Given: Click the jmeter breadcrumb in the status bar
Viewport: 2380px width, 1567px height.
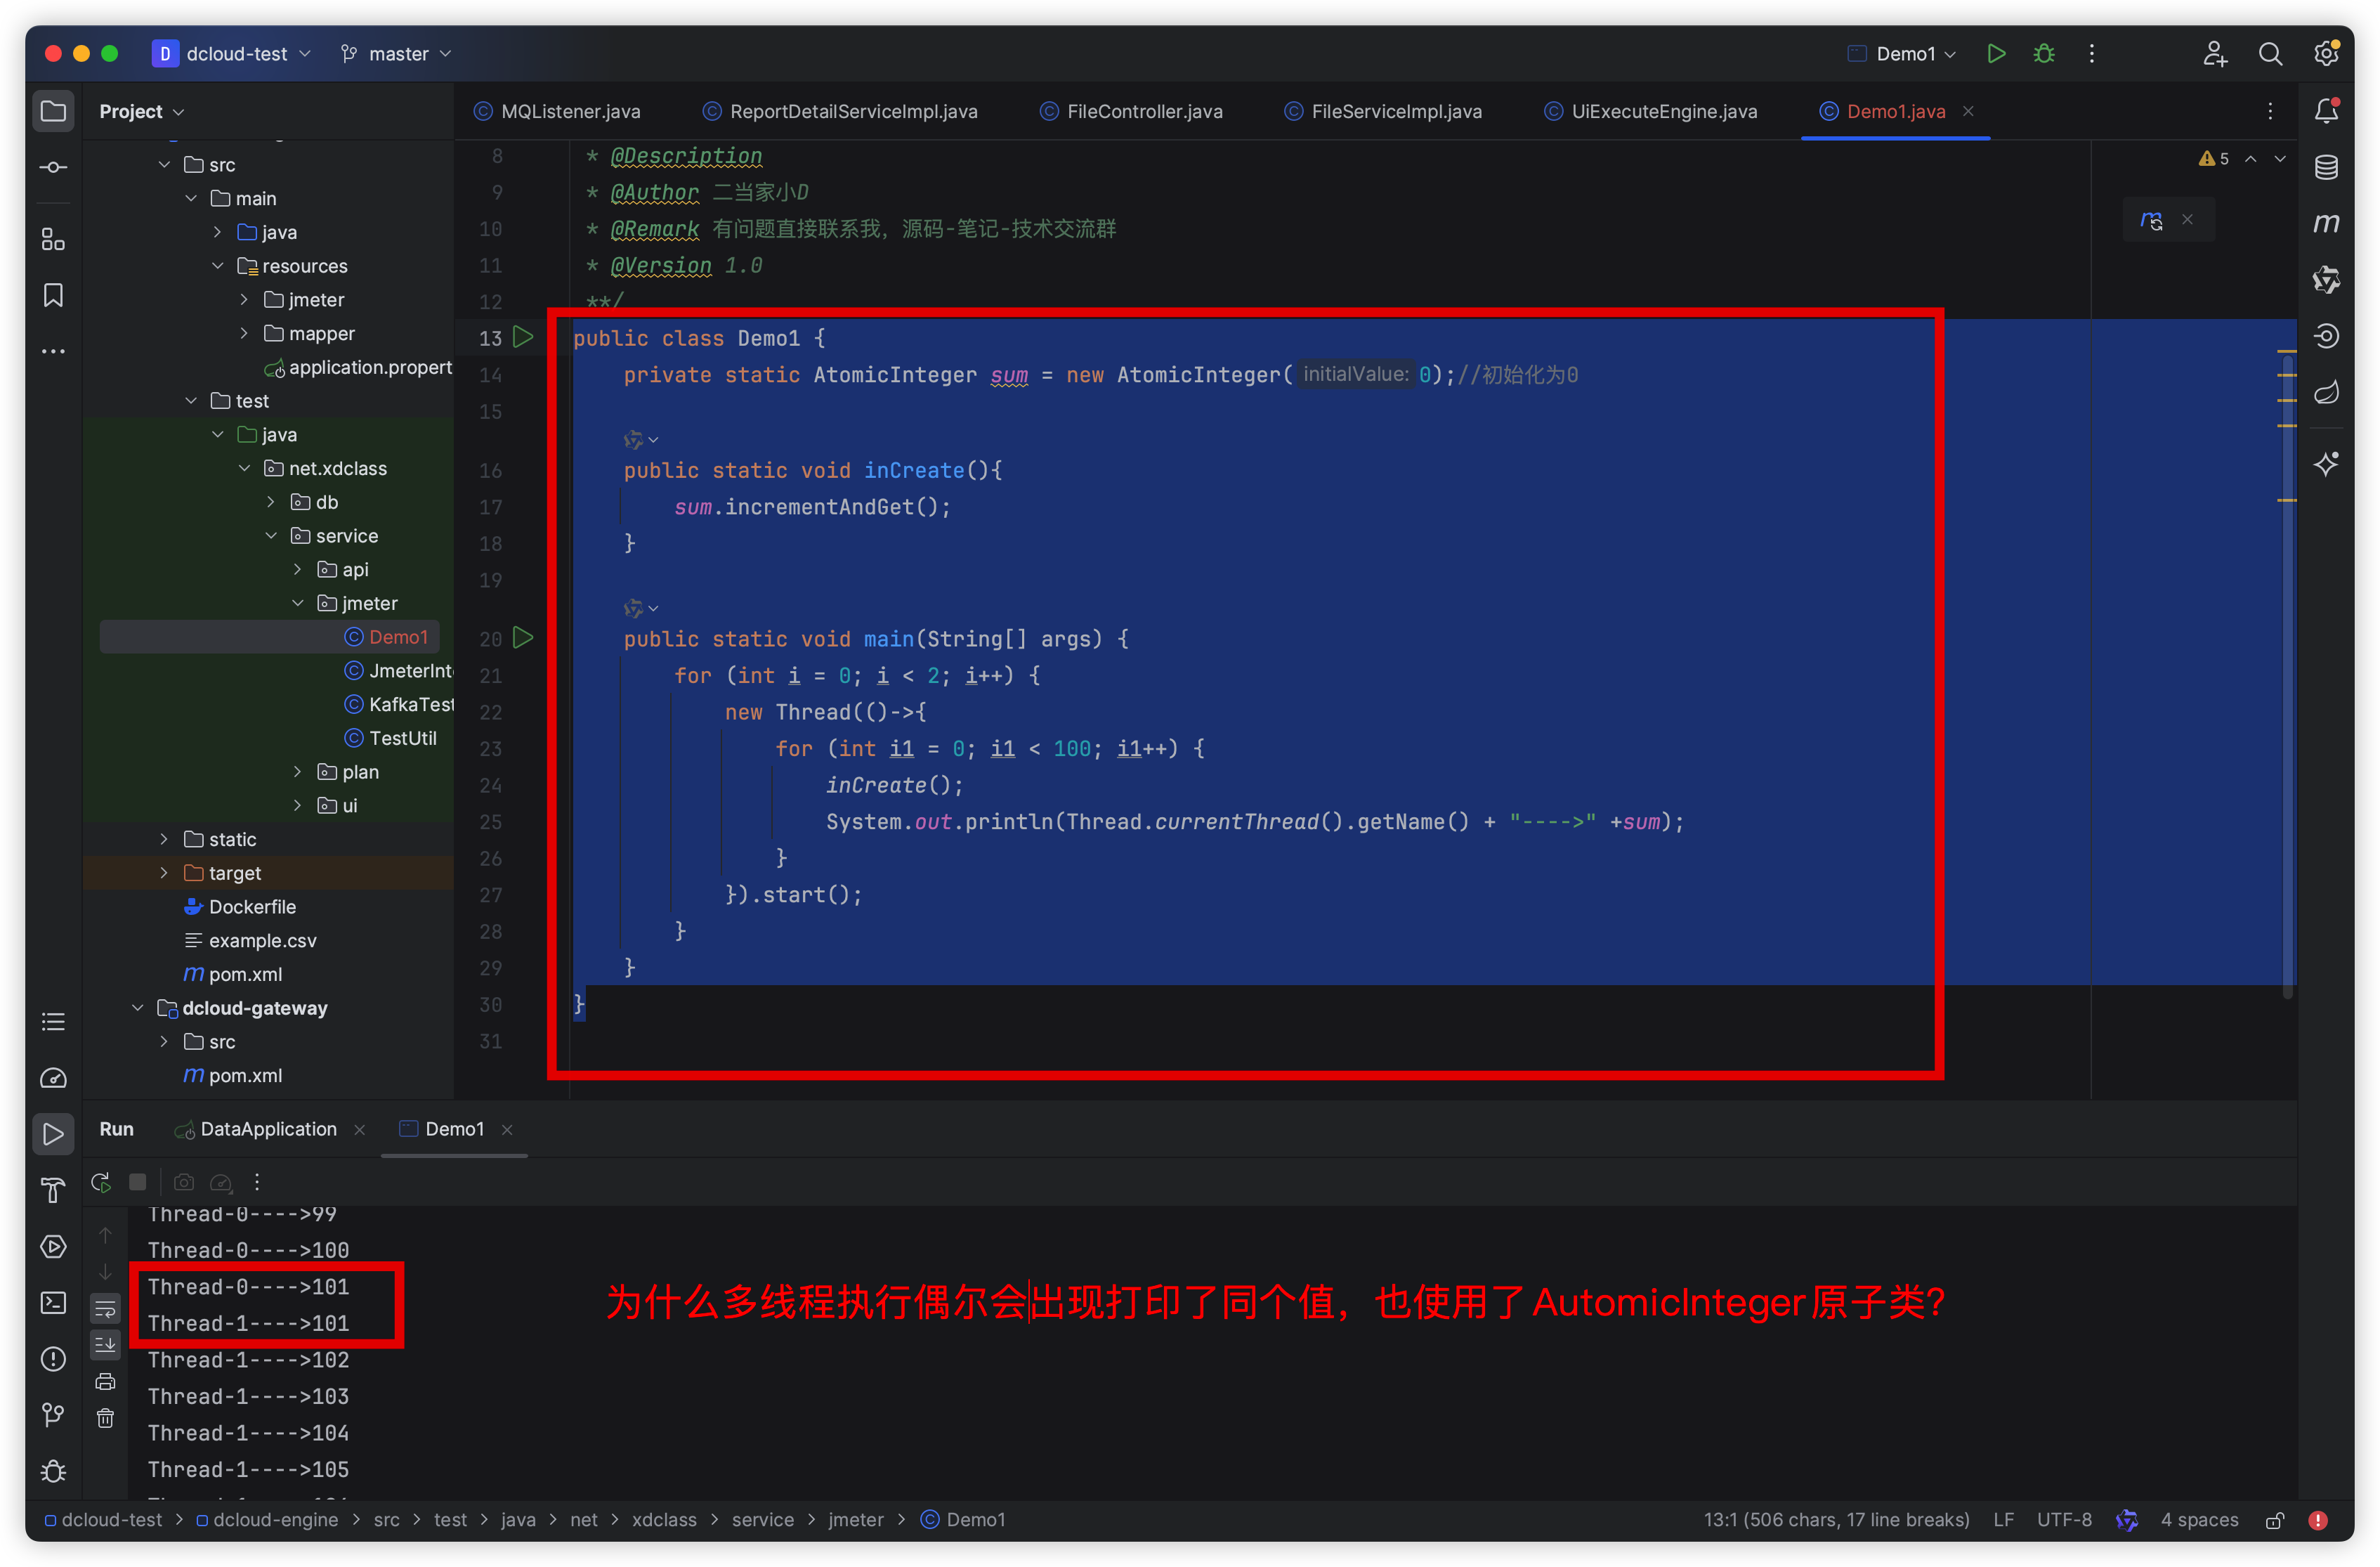Looking at the screenshot, I should click(x=855, y=1520).
